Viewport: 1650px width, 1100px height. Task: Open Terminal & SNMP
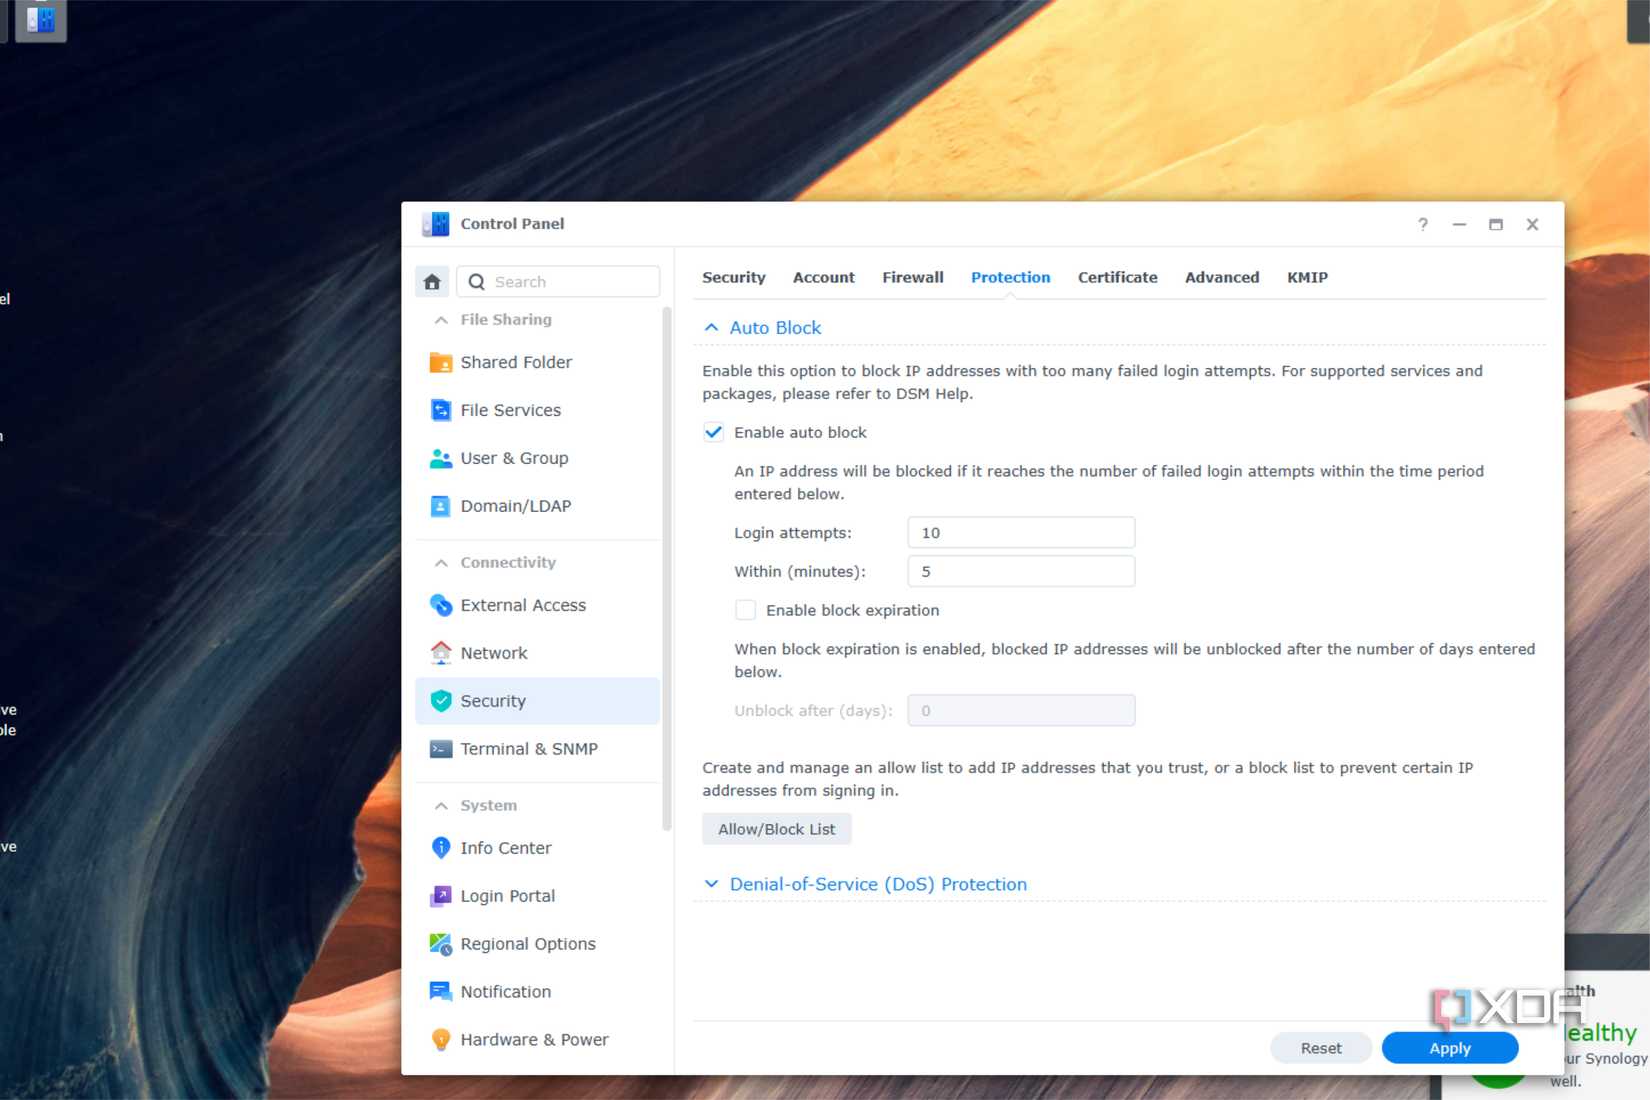click(537, 749)
